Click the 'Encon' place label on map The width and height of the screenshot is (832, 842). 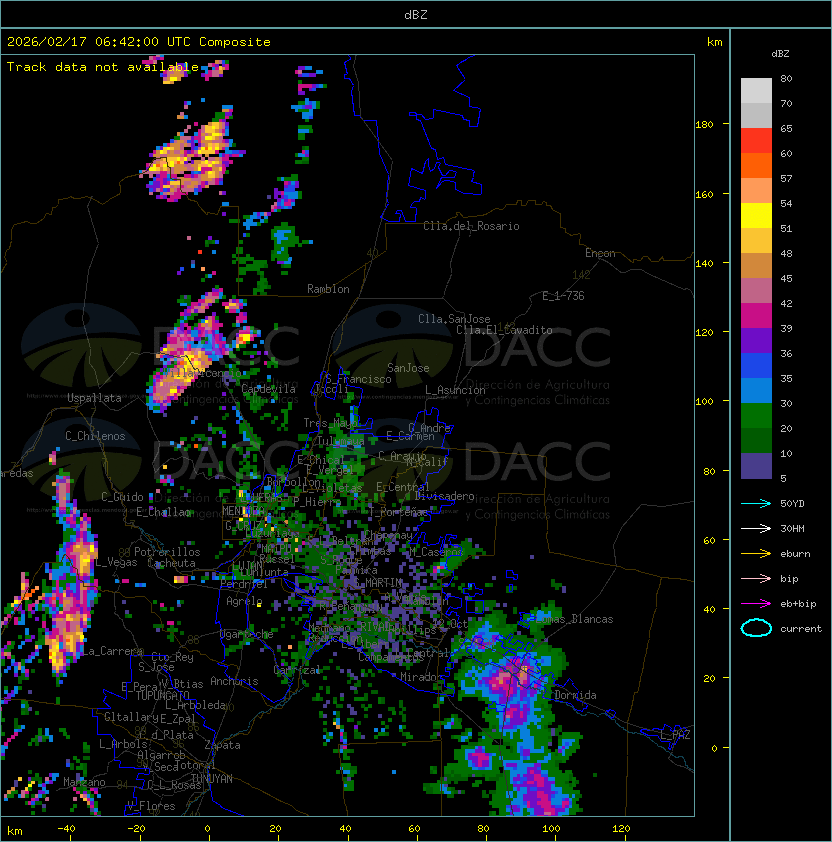coord(600,253)
